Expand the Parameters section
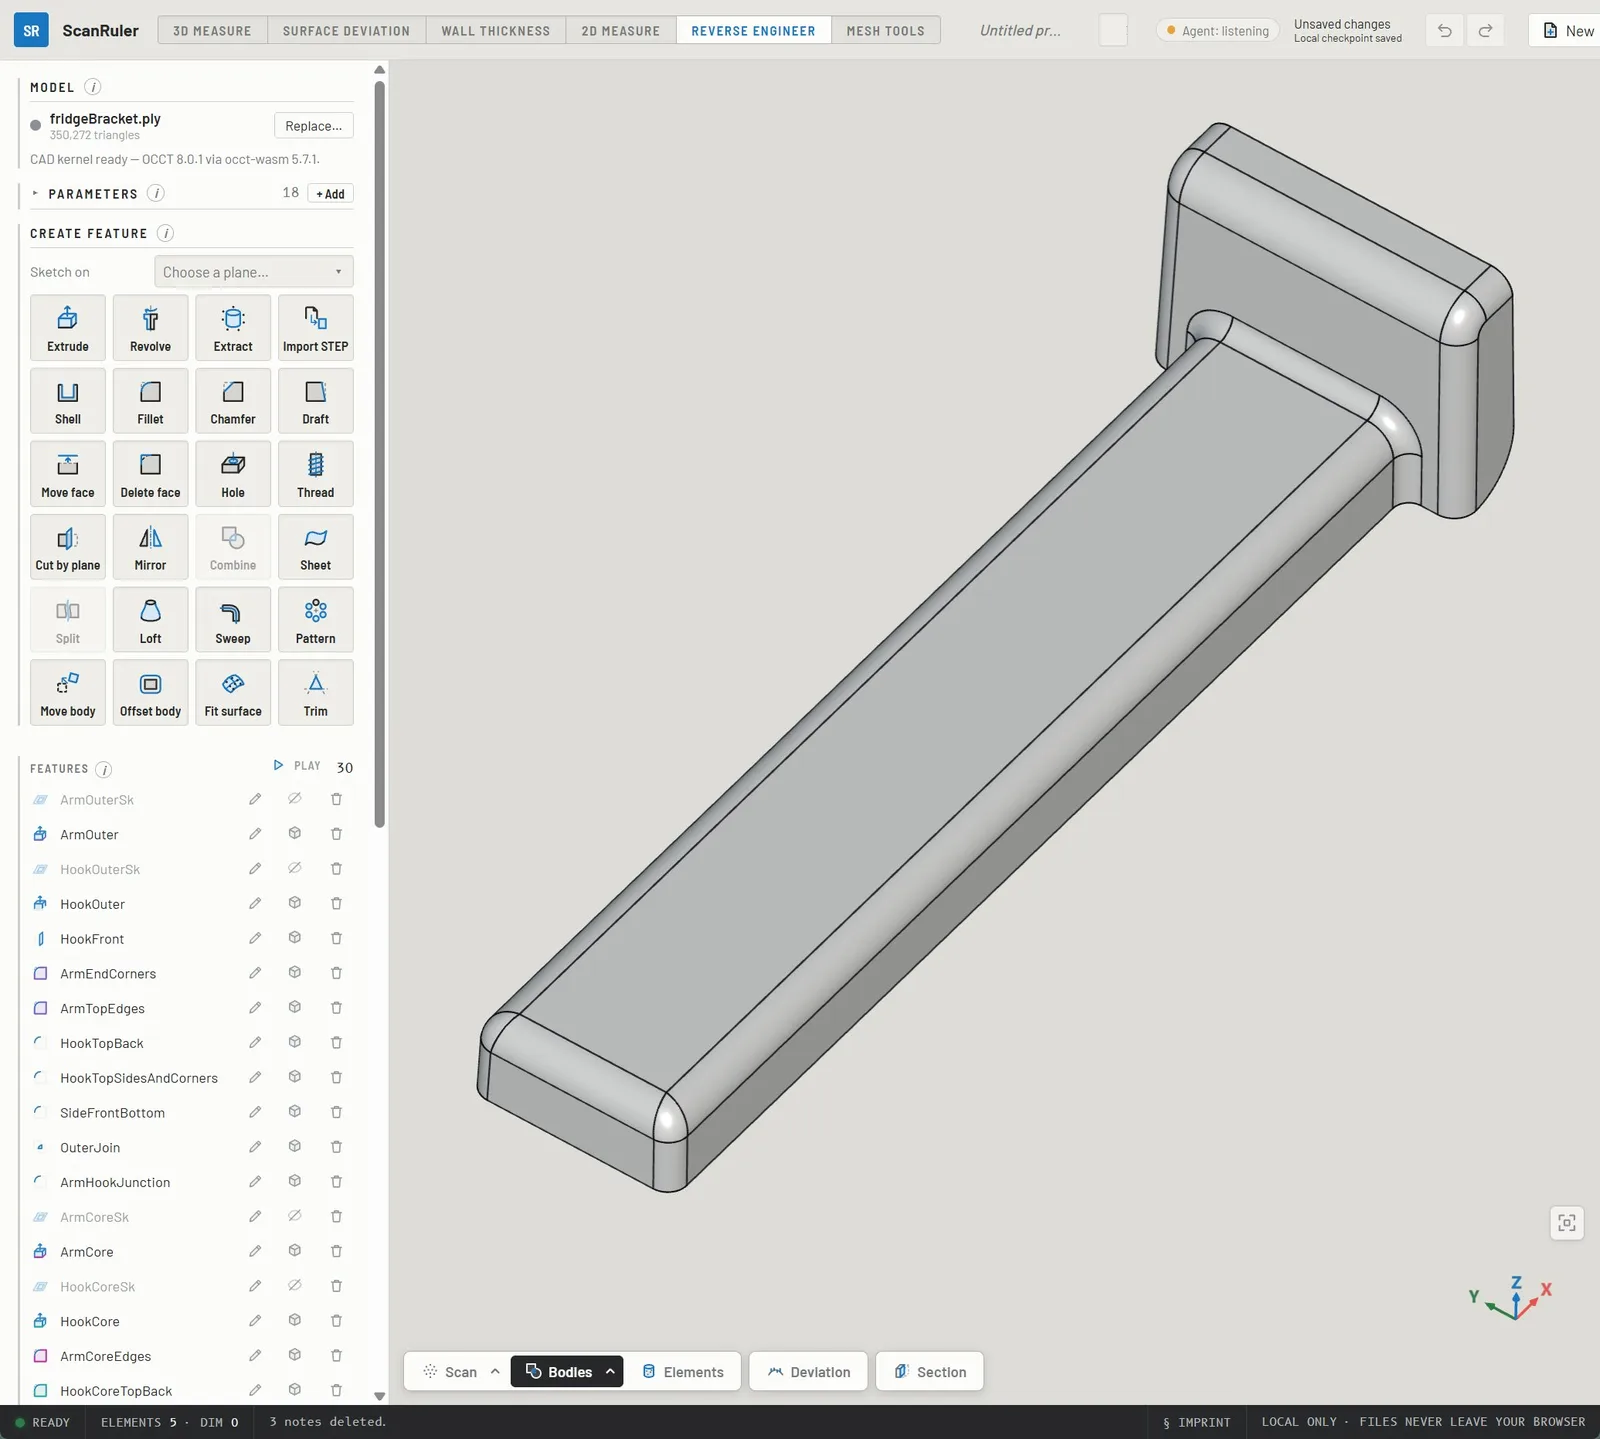Screen dimensions: 1600x1439 (35, 194)
